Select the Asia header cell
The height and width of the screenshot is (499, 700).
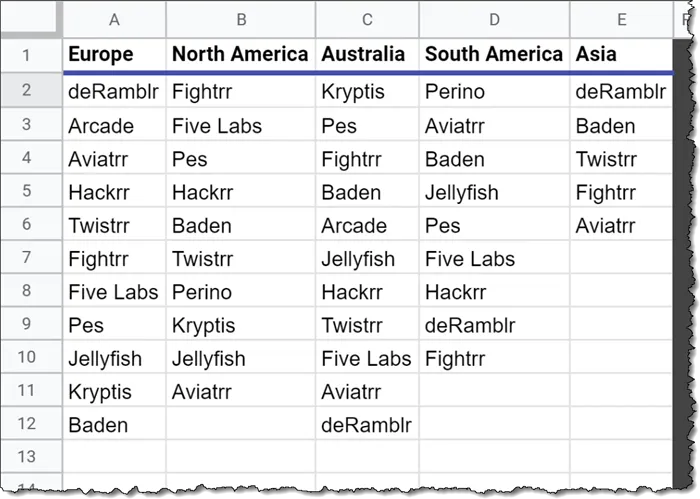click(x=595, y=54)
